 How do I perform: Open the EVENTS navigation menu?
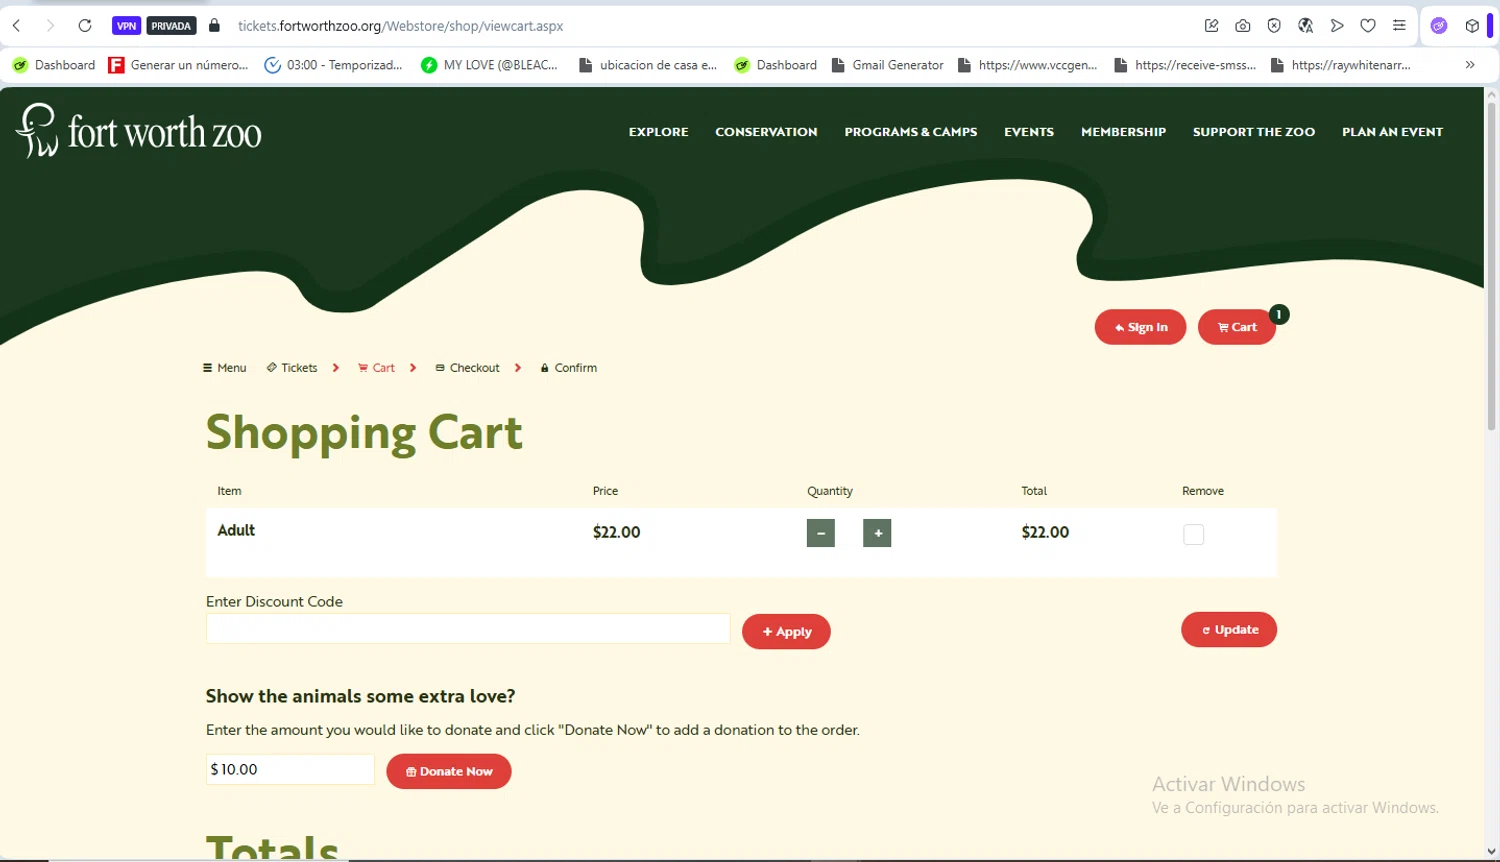(x=1029, y=132)
